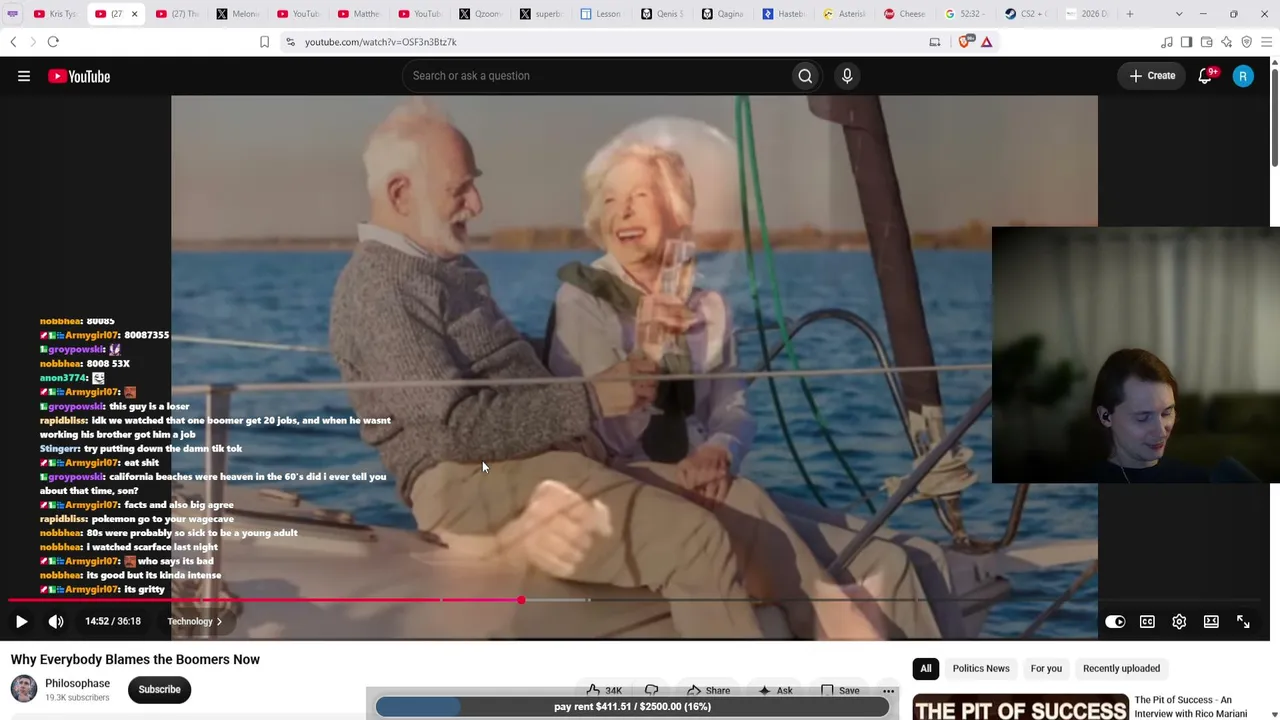The image size is (1280, 720).
Task: Dislike the video
Action: 651,690
